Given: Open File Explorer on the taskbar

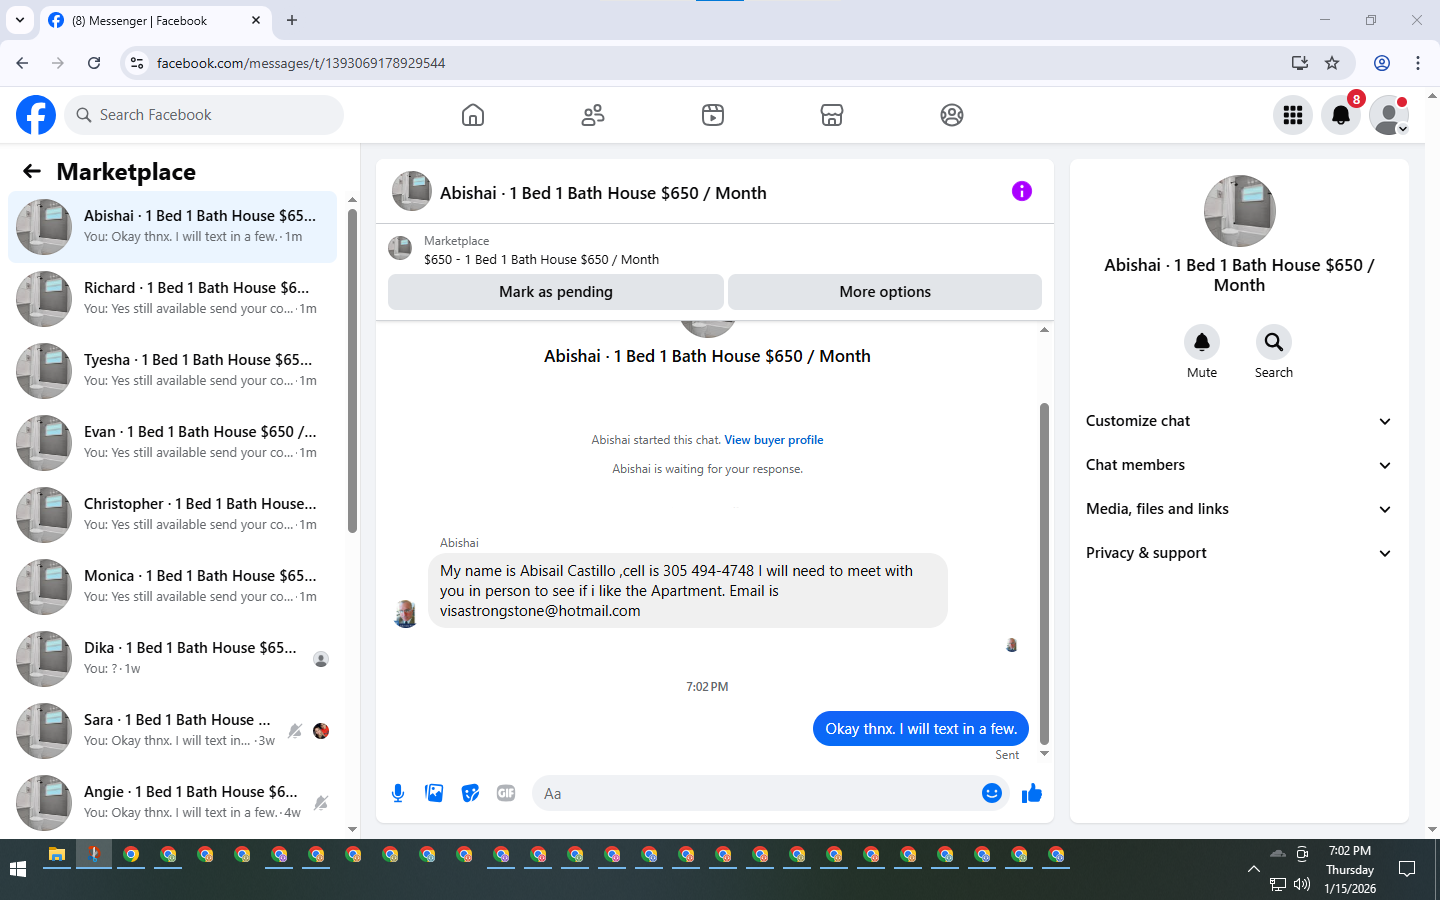Looking at the screenshot, I should (57, 855).
